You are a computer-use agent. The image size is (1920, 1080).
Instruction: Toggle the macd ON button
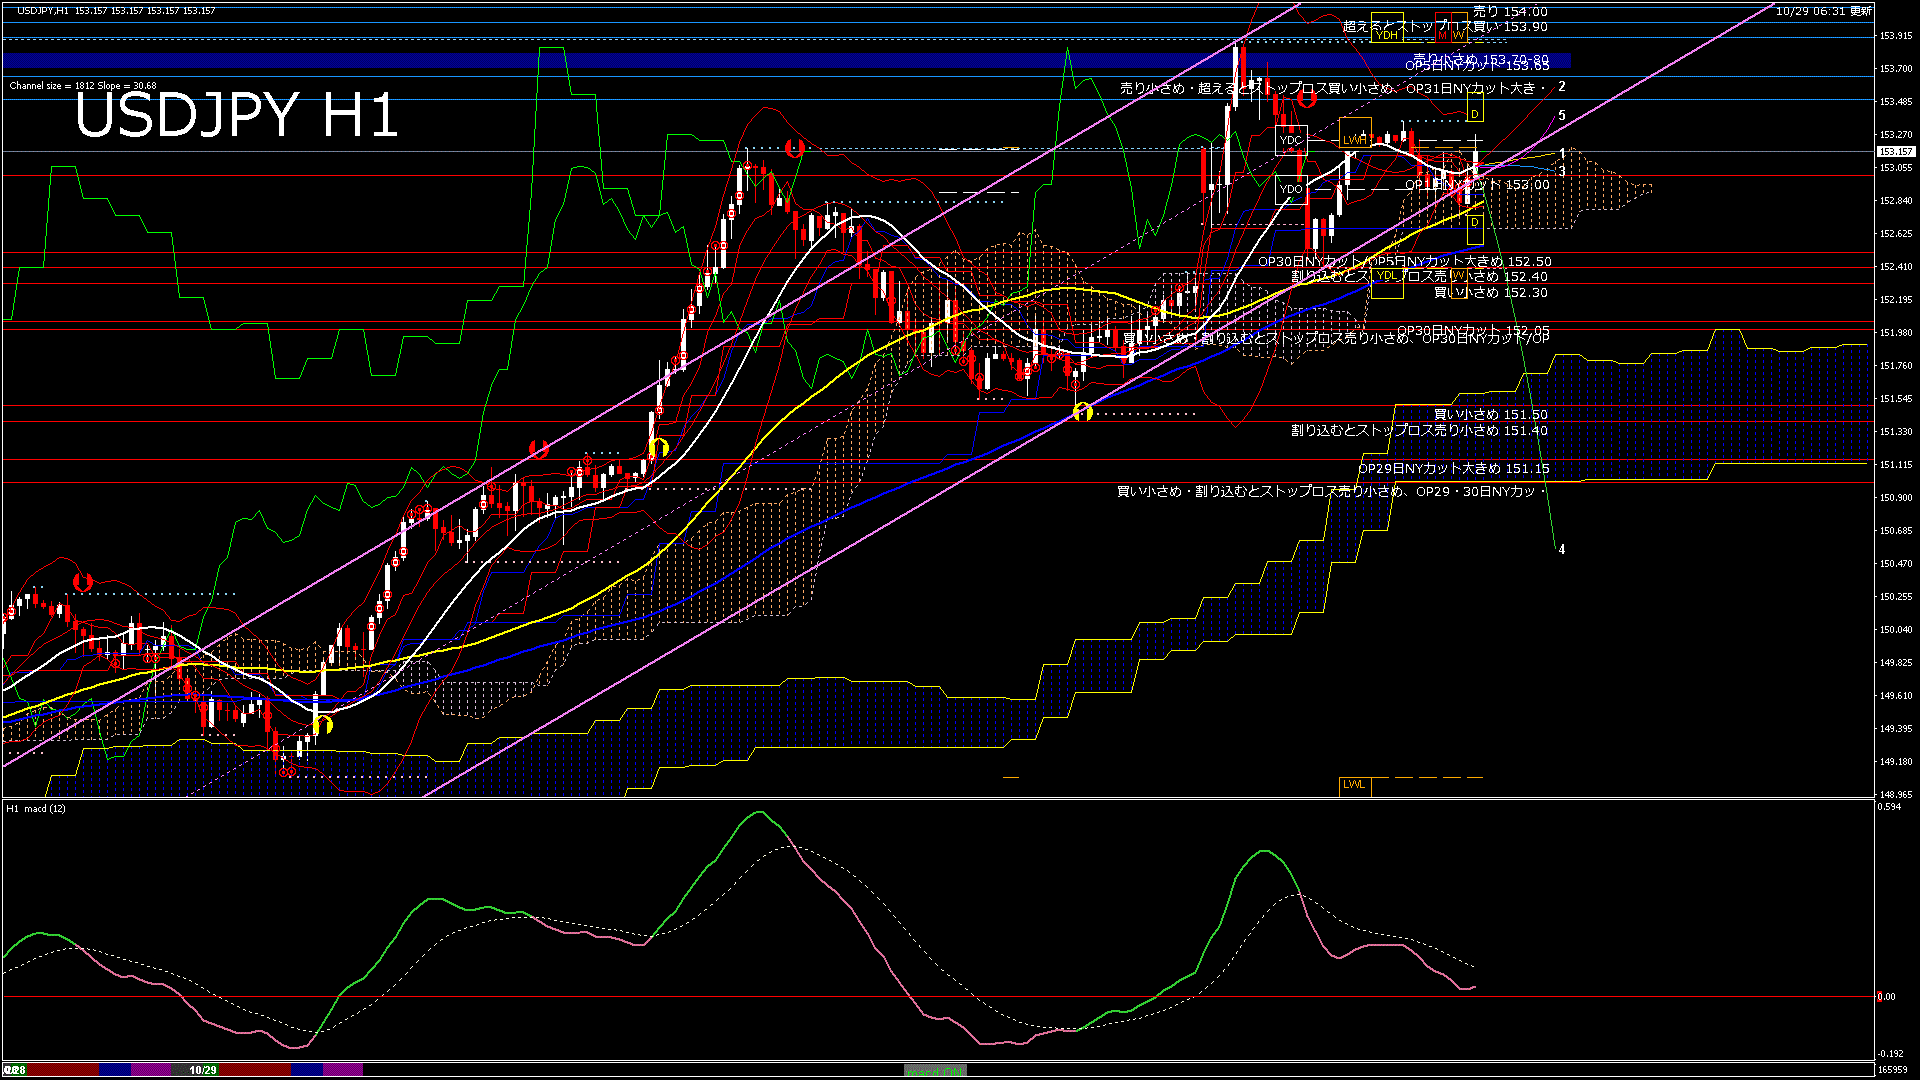click(x=935, y=1071)
